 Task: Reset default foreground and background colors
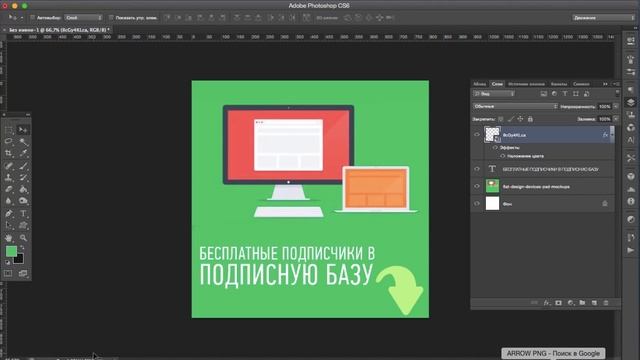(x=7, y=262)
